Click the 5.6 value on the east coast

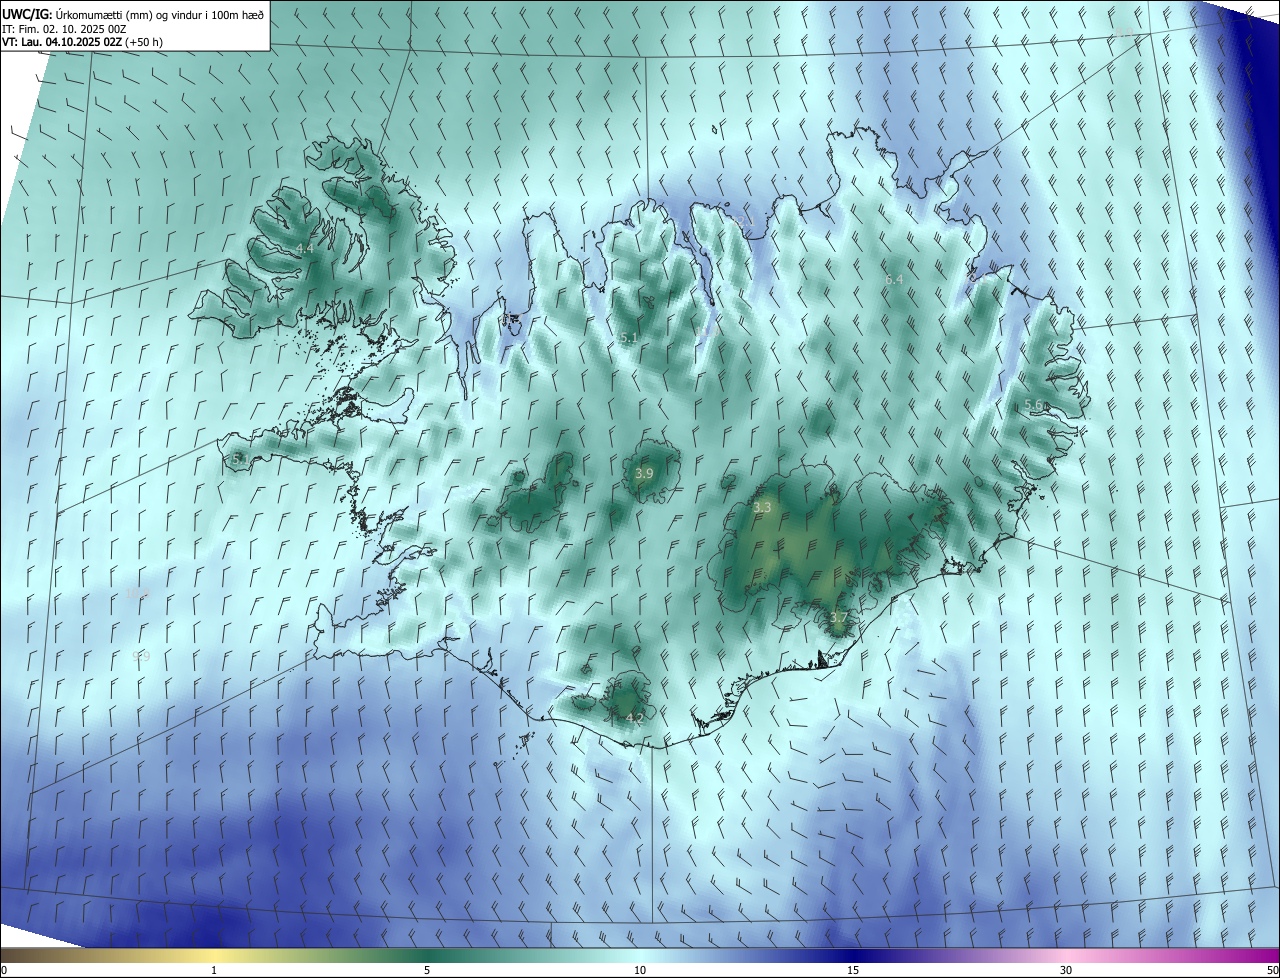[x=1034, y=405]
